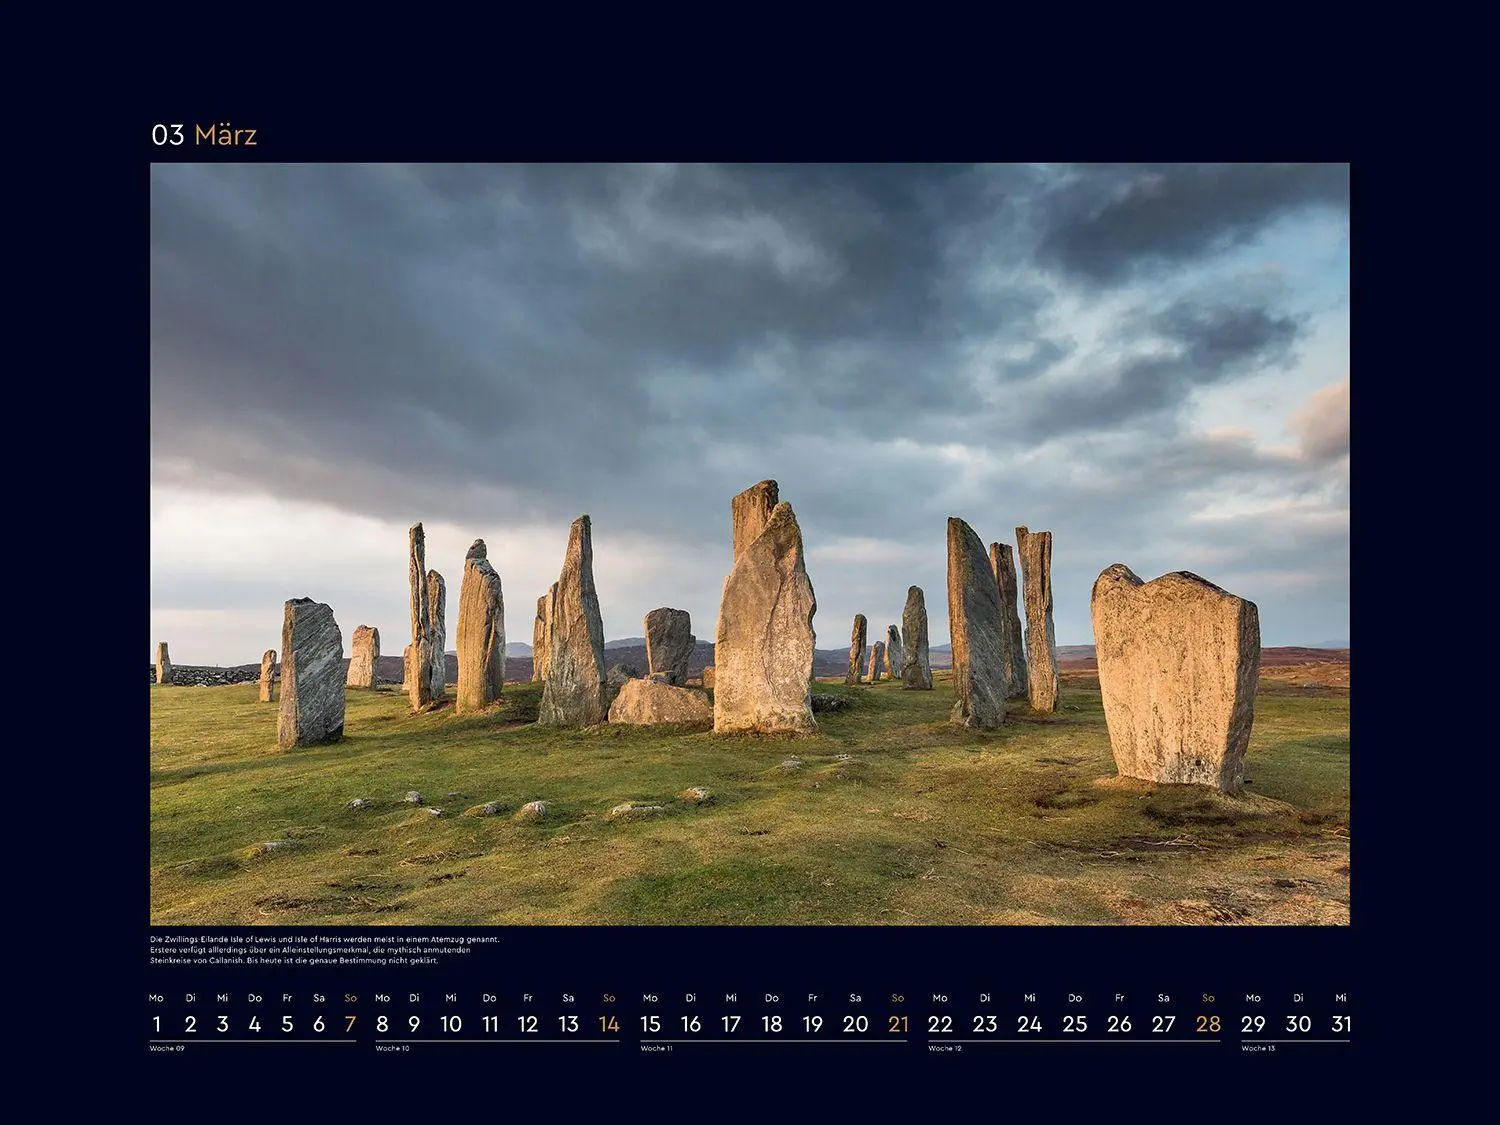Click the 'So' weekday label above 21
This screenshot has width=1500, height=1125.
coord(898,998)
